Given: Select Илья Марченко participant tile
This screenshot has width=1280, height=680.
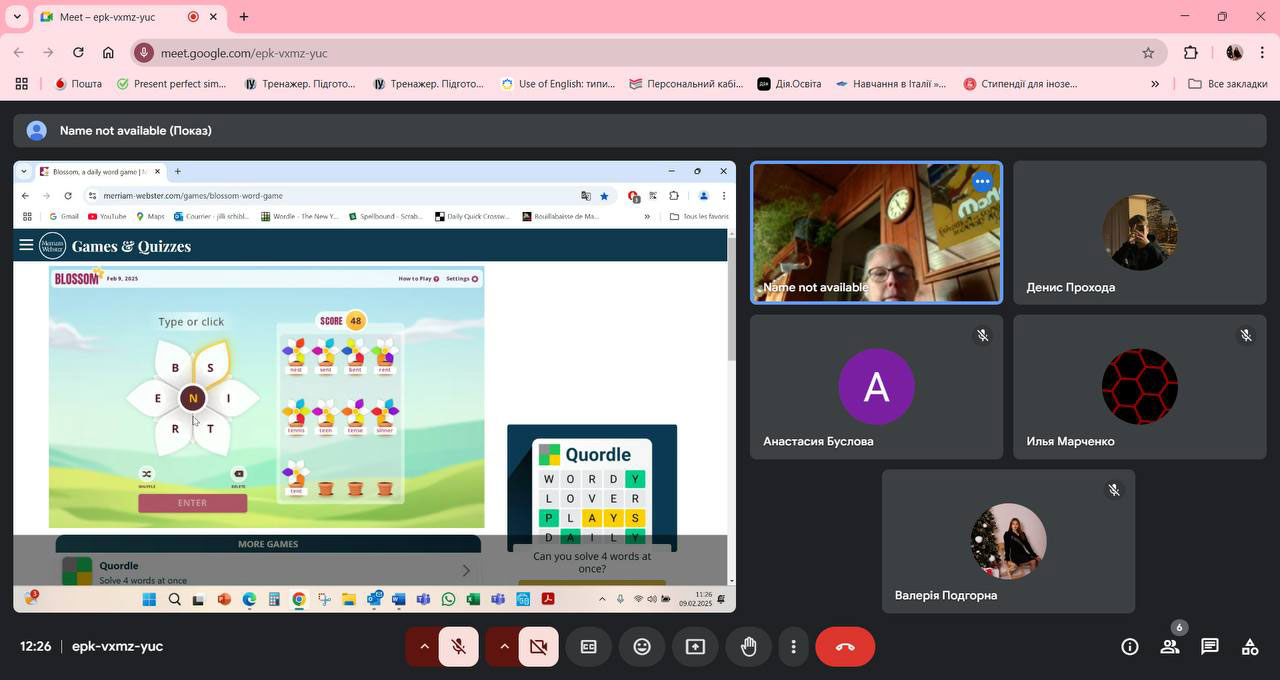Looking at the screenshot, I should tap(1139, 387).
